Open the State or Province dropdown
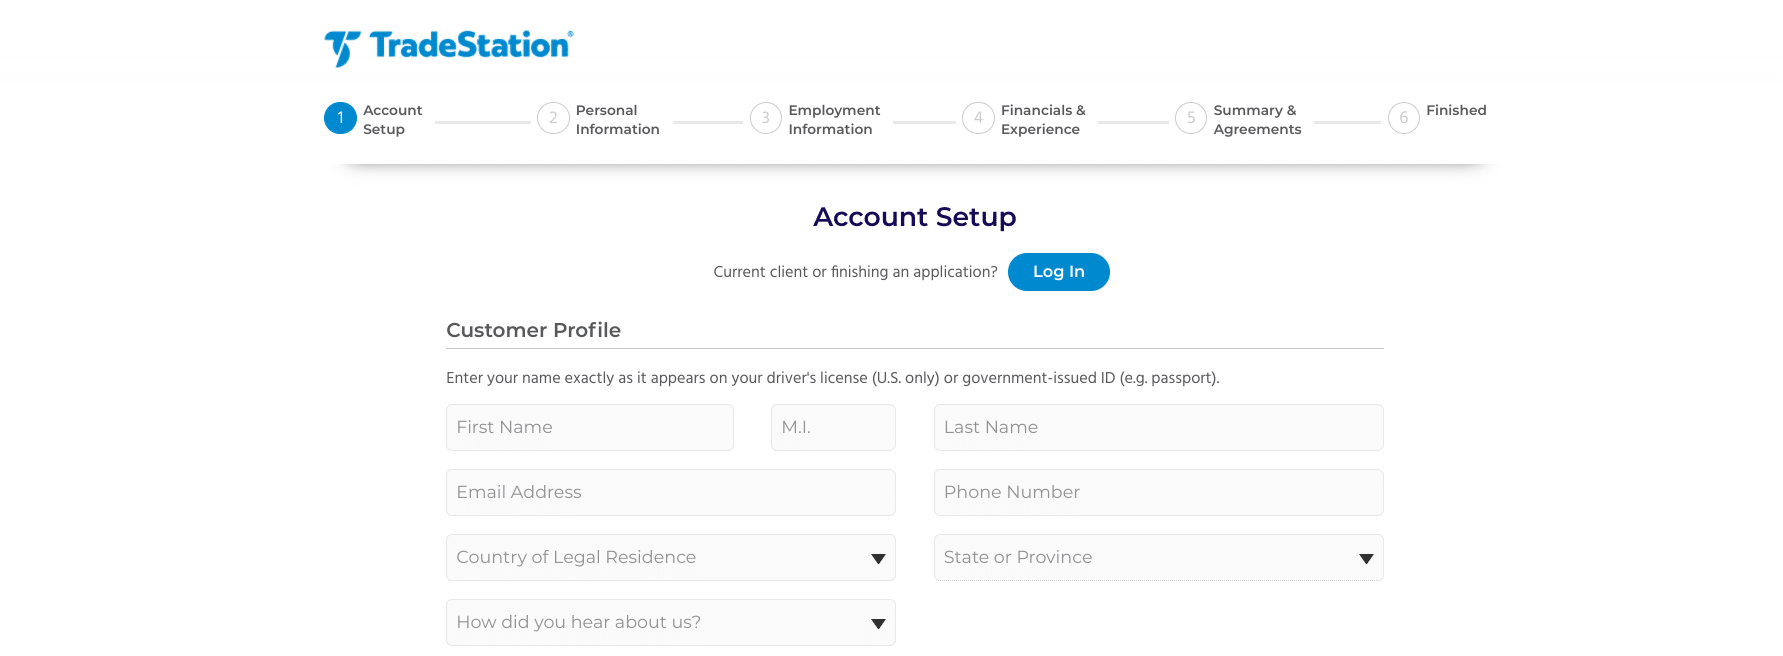1783x656 pixels. [x=1157, y=557]
